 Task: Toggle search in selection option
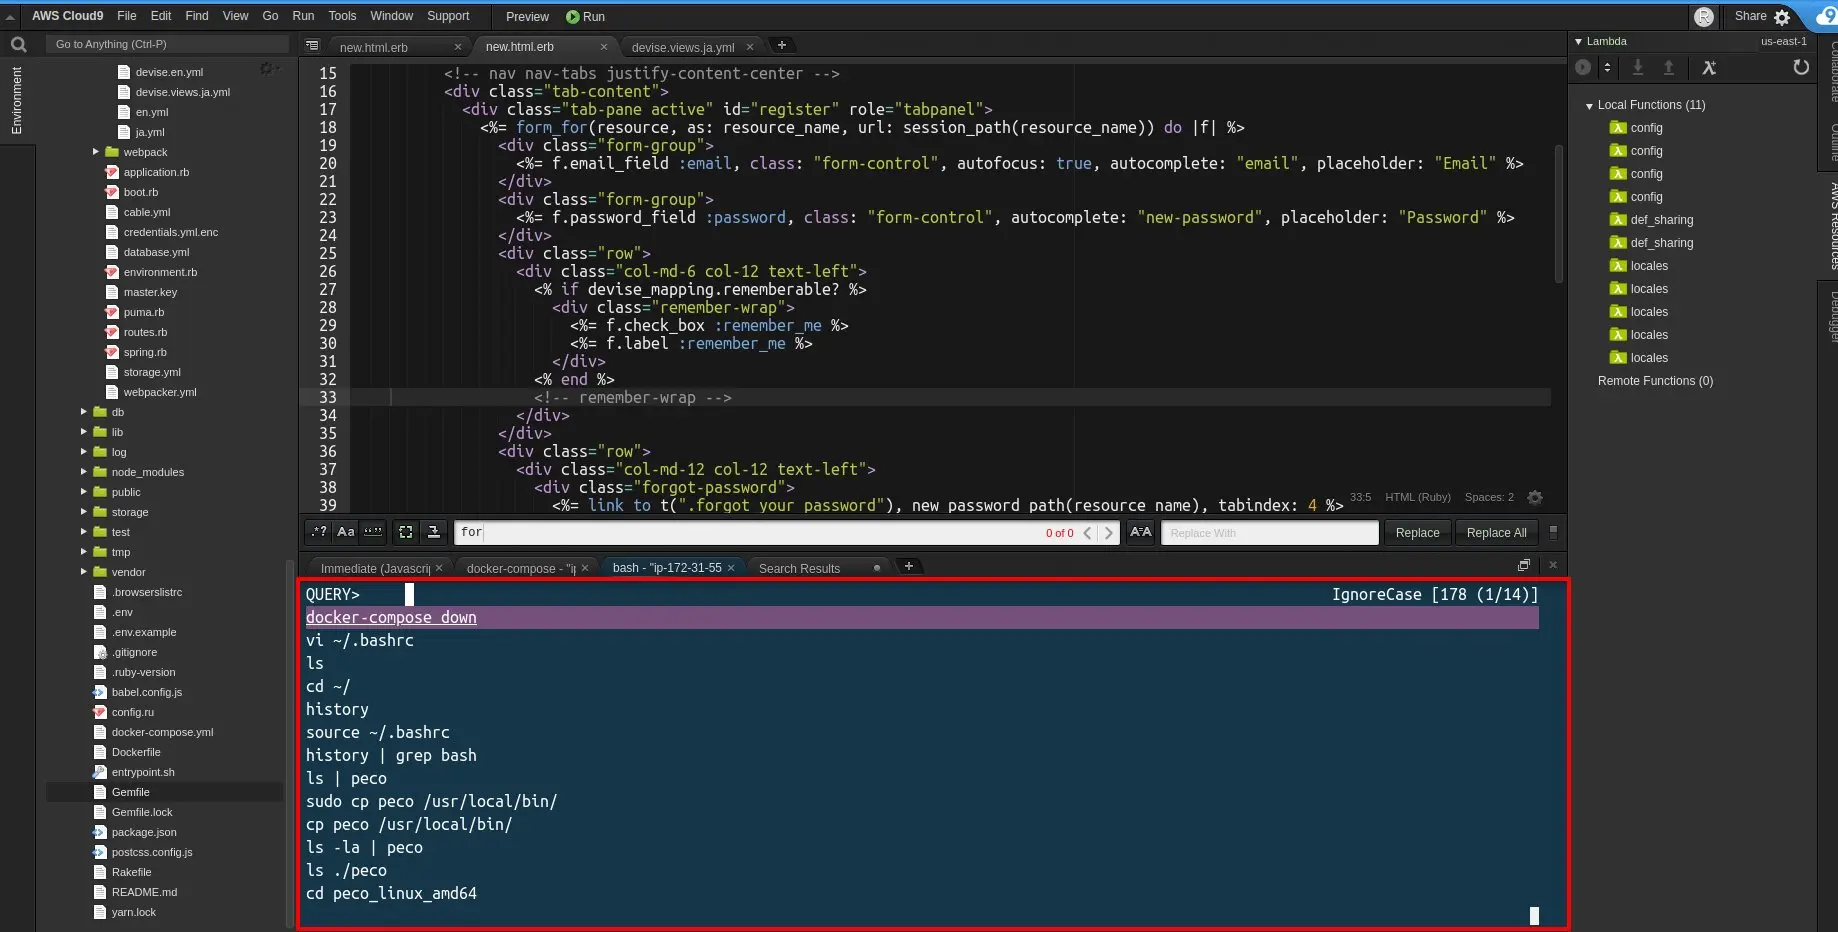click(406, 532)
